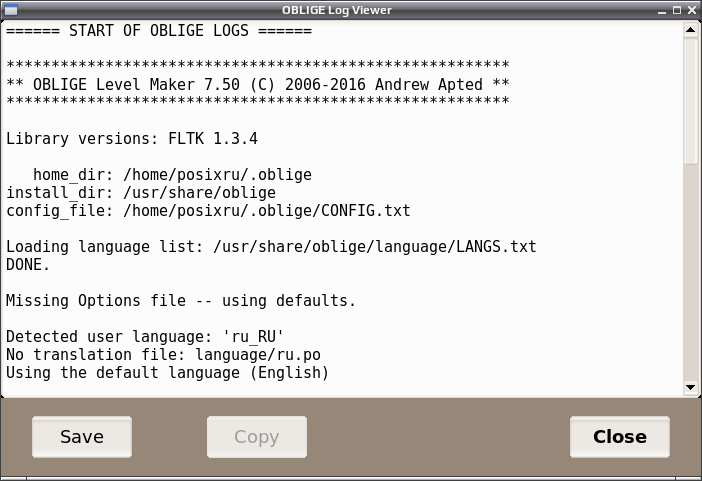702x481 pixels.
Task: Click the 'DONE.' line
Action: coord(28,265)
